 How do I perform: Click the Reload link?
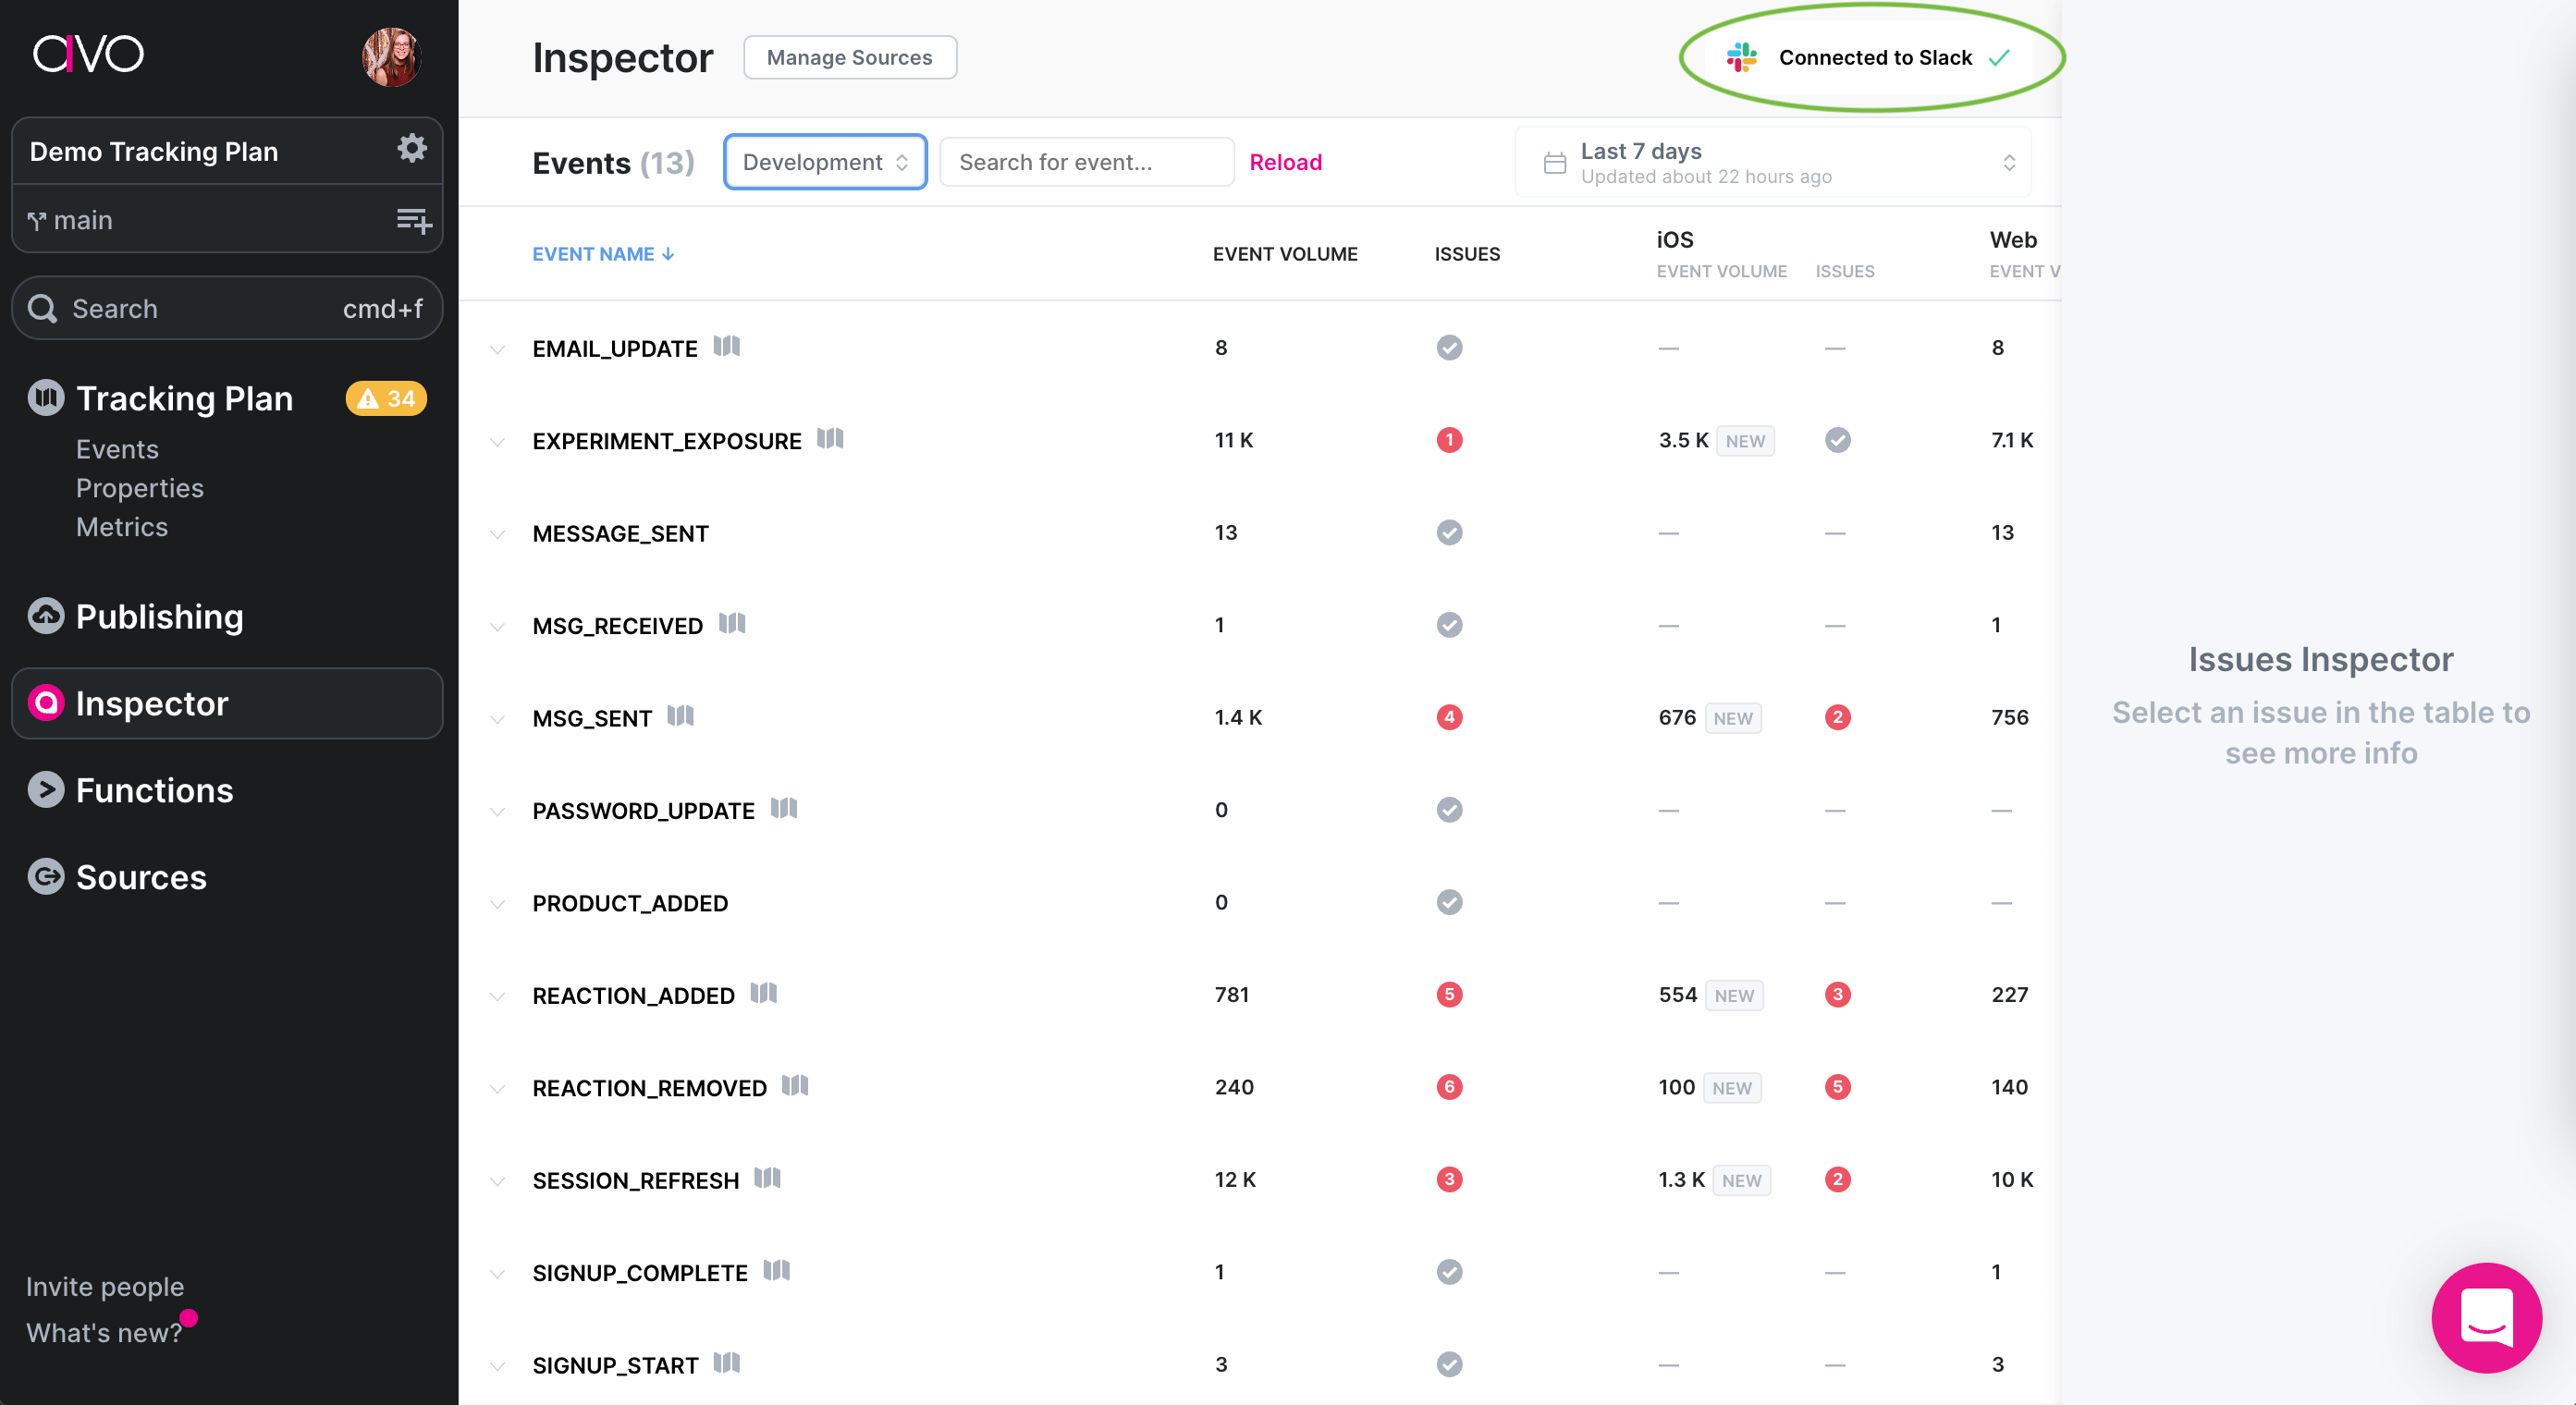click(1285, 162)
